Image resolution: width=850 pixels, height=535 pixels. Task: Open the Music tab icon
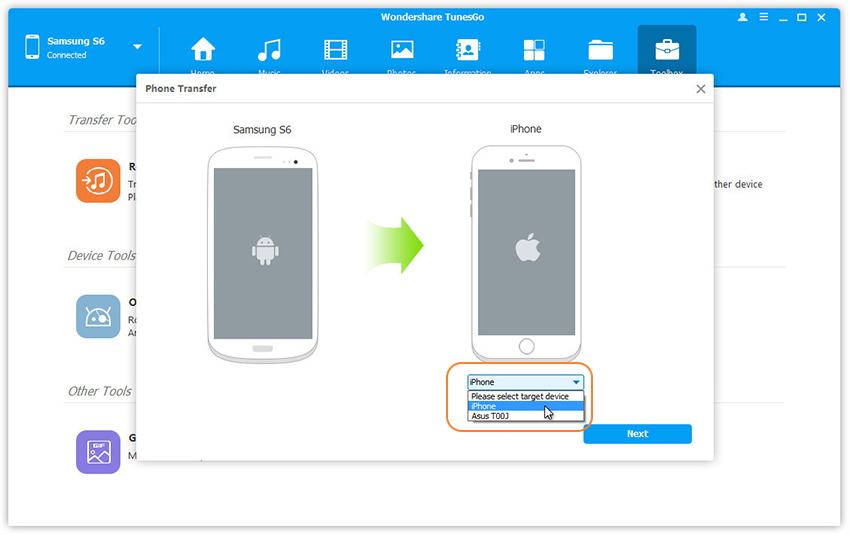(269, 49)
